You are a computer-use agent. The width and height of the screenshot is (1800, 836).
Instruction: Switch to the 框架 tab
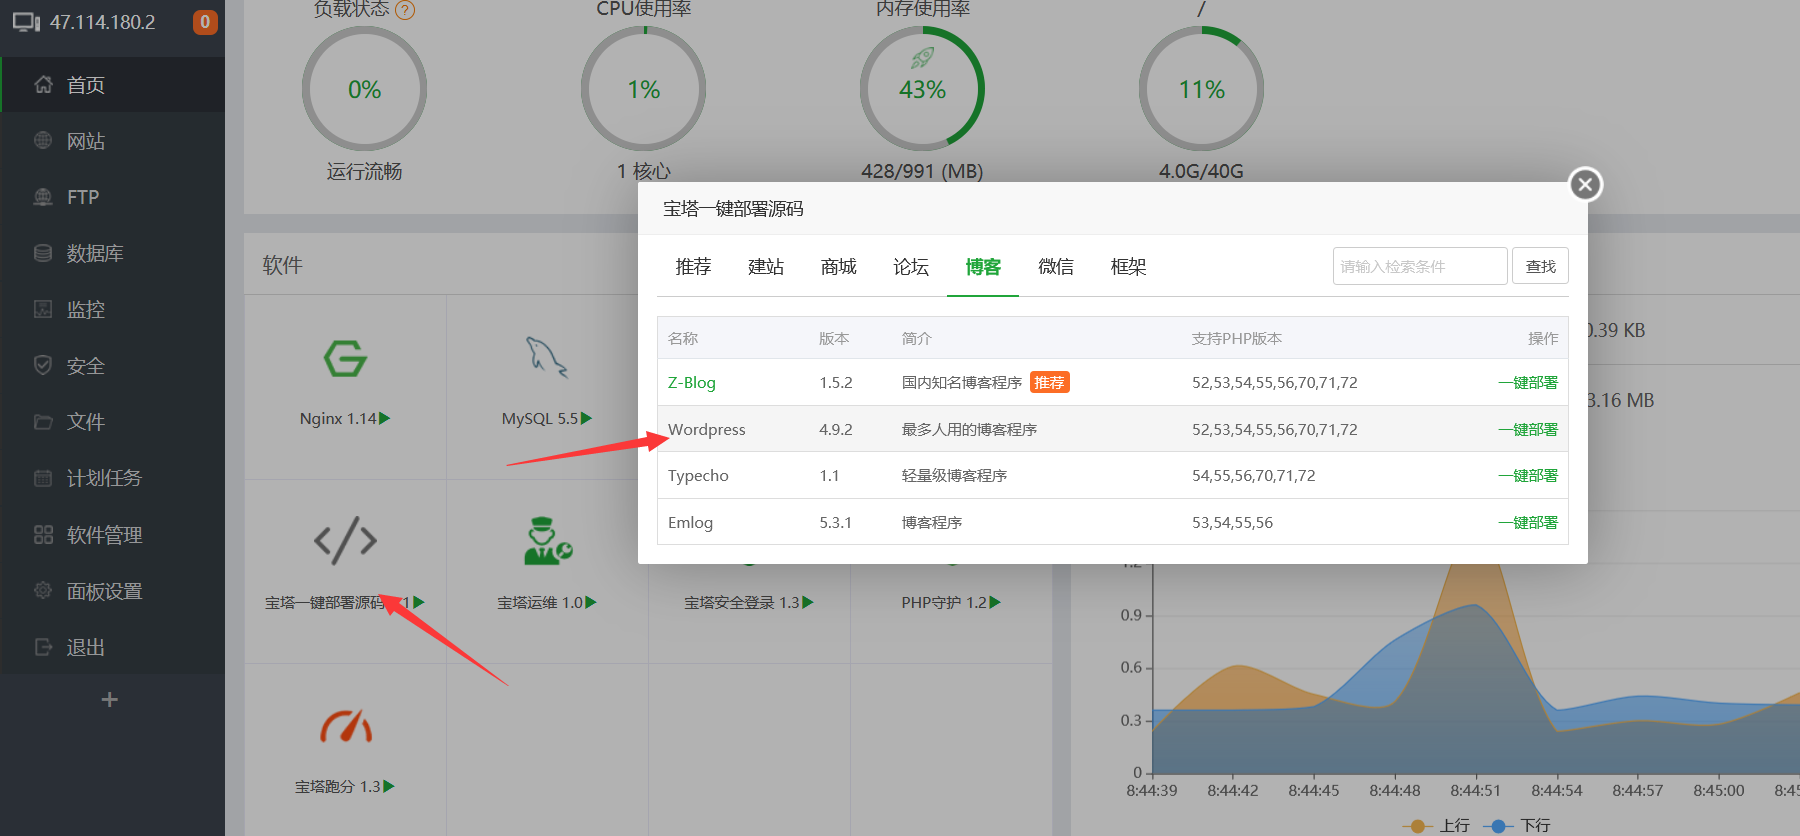(x=1128, y=266)
